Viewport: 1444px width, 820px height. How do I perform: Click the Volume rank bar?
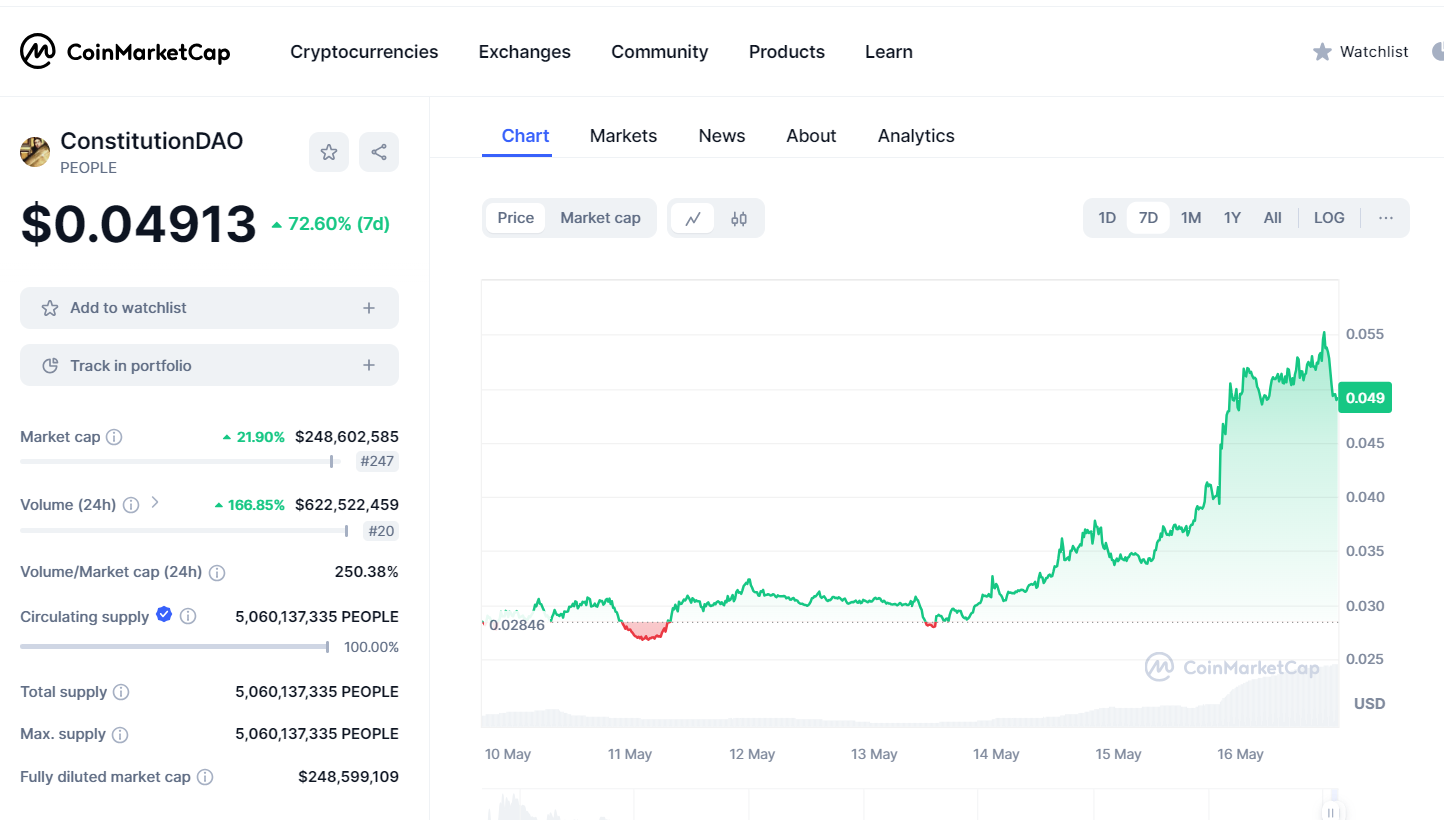(x=185, y=530)
